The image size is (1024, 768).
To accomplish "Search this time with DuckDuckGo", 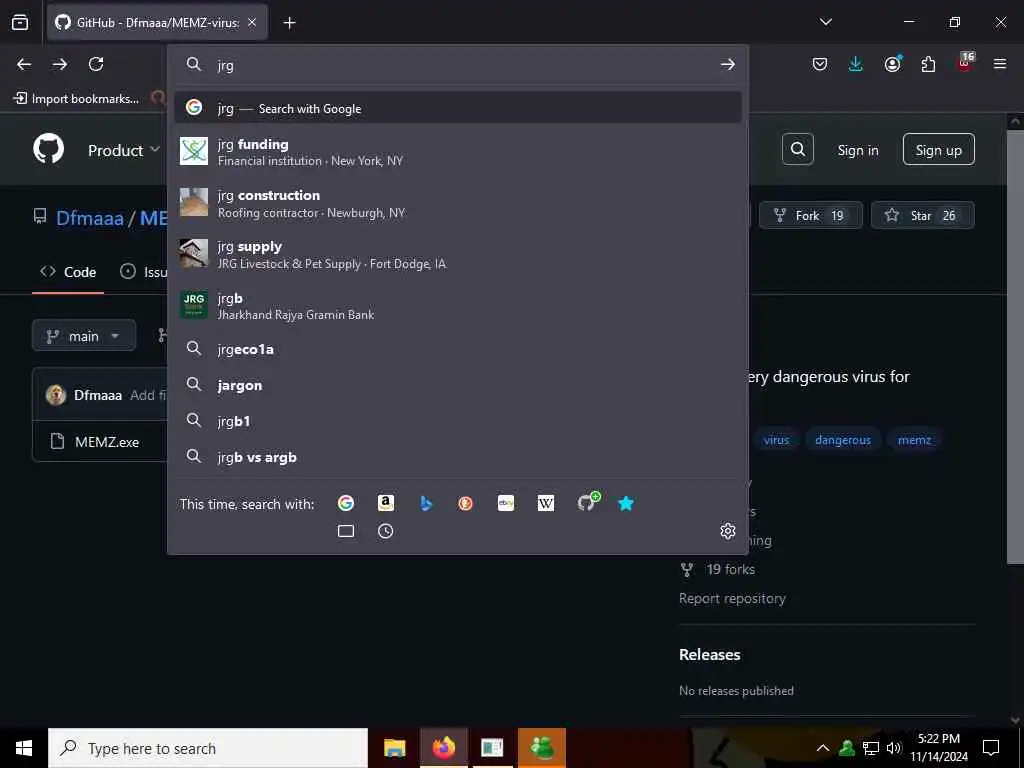I will (466, 503).
